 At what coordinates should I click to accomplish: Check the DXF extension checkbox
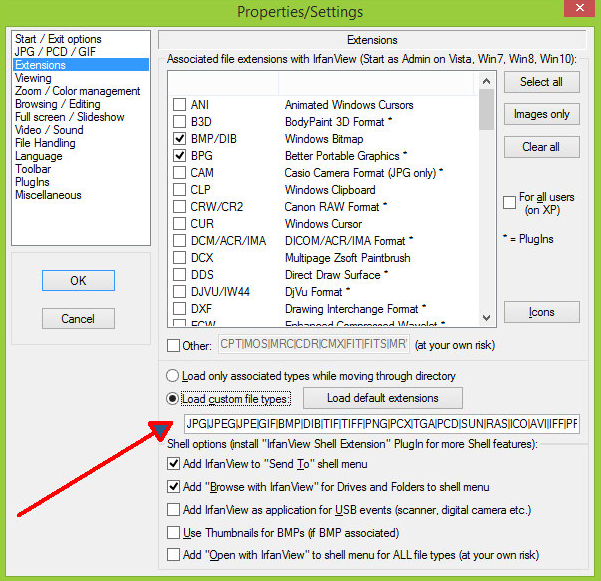point(179,309)
